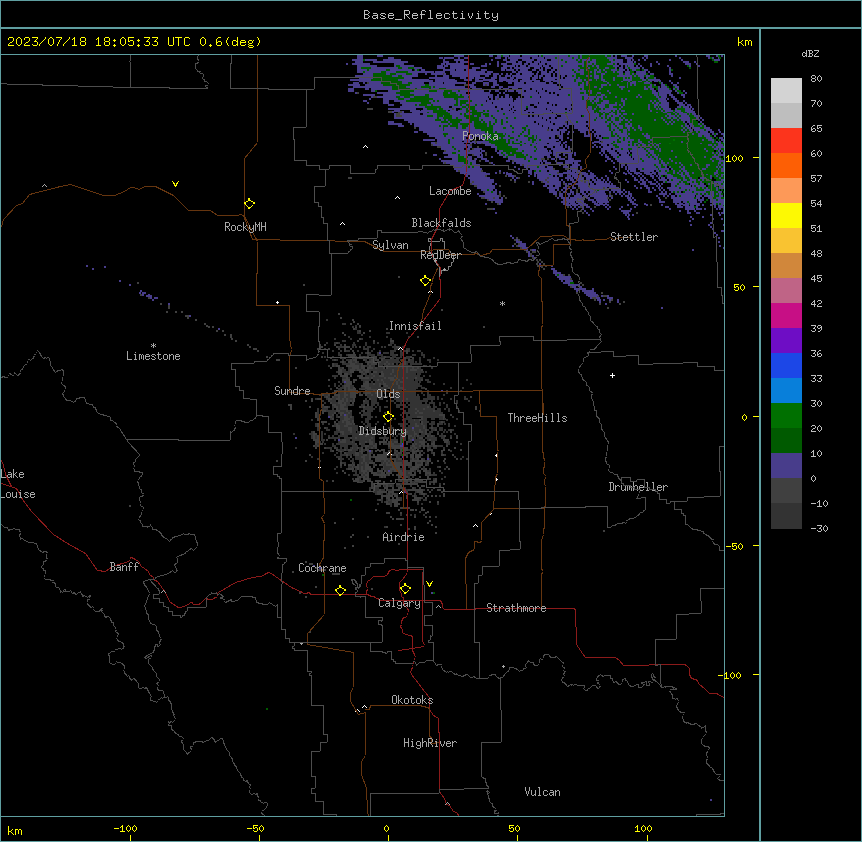Click the Airdrie city label
The width and height of the screenshot is (862, 842).
coord(404,537)
